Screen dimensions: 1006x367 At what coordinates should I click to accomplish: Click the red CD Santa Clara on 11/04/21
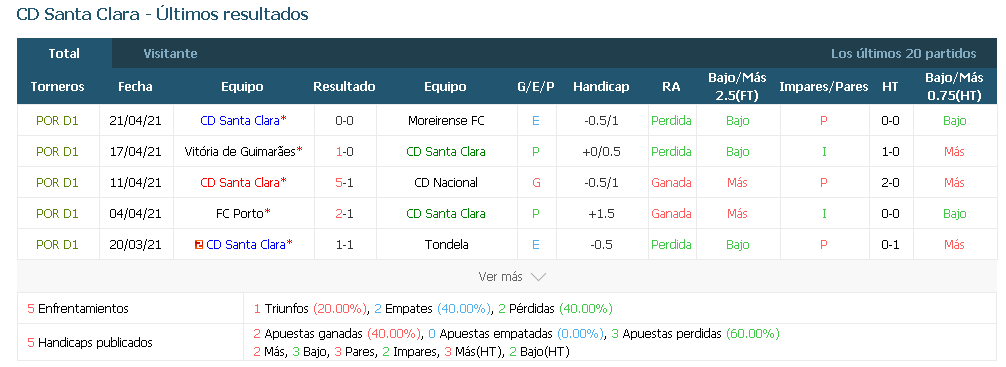coord(240,183)
